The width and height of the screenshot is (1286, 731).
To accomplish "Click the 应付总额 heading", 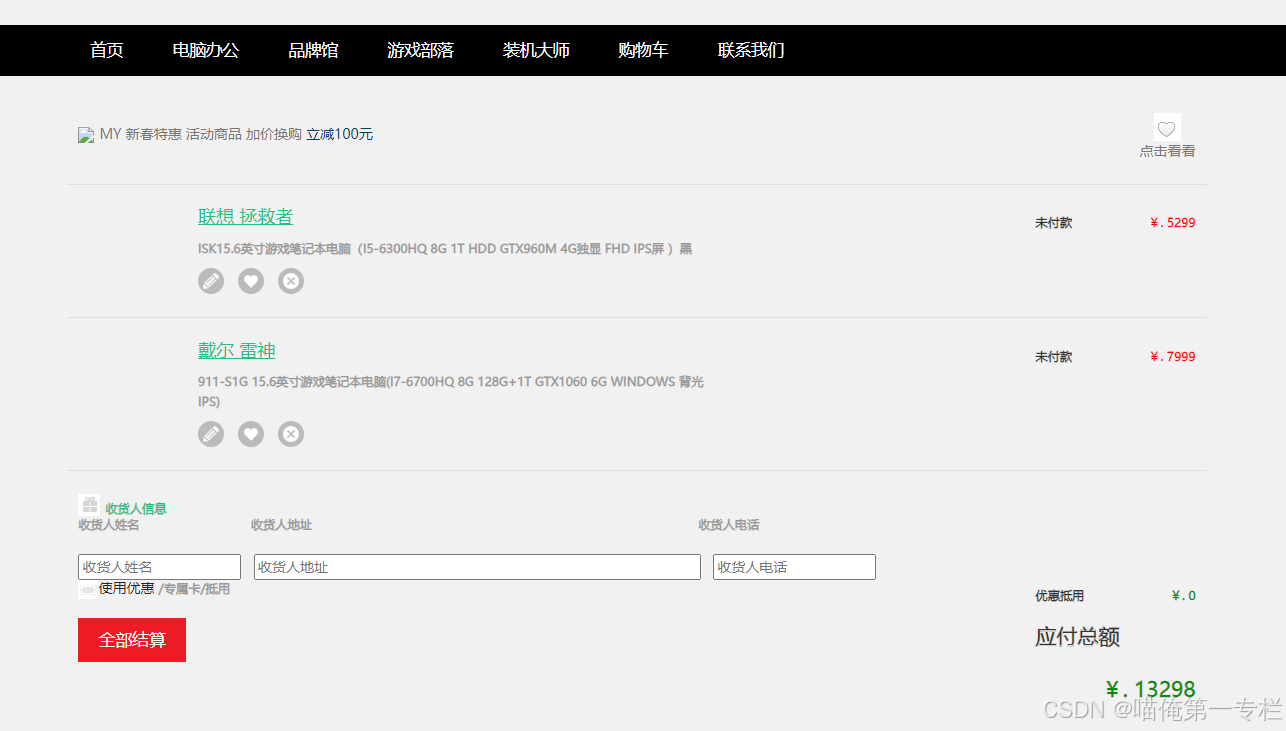I will [1077, 637].
